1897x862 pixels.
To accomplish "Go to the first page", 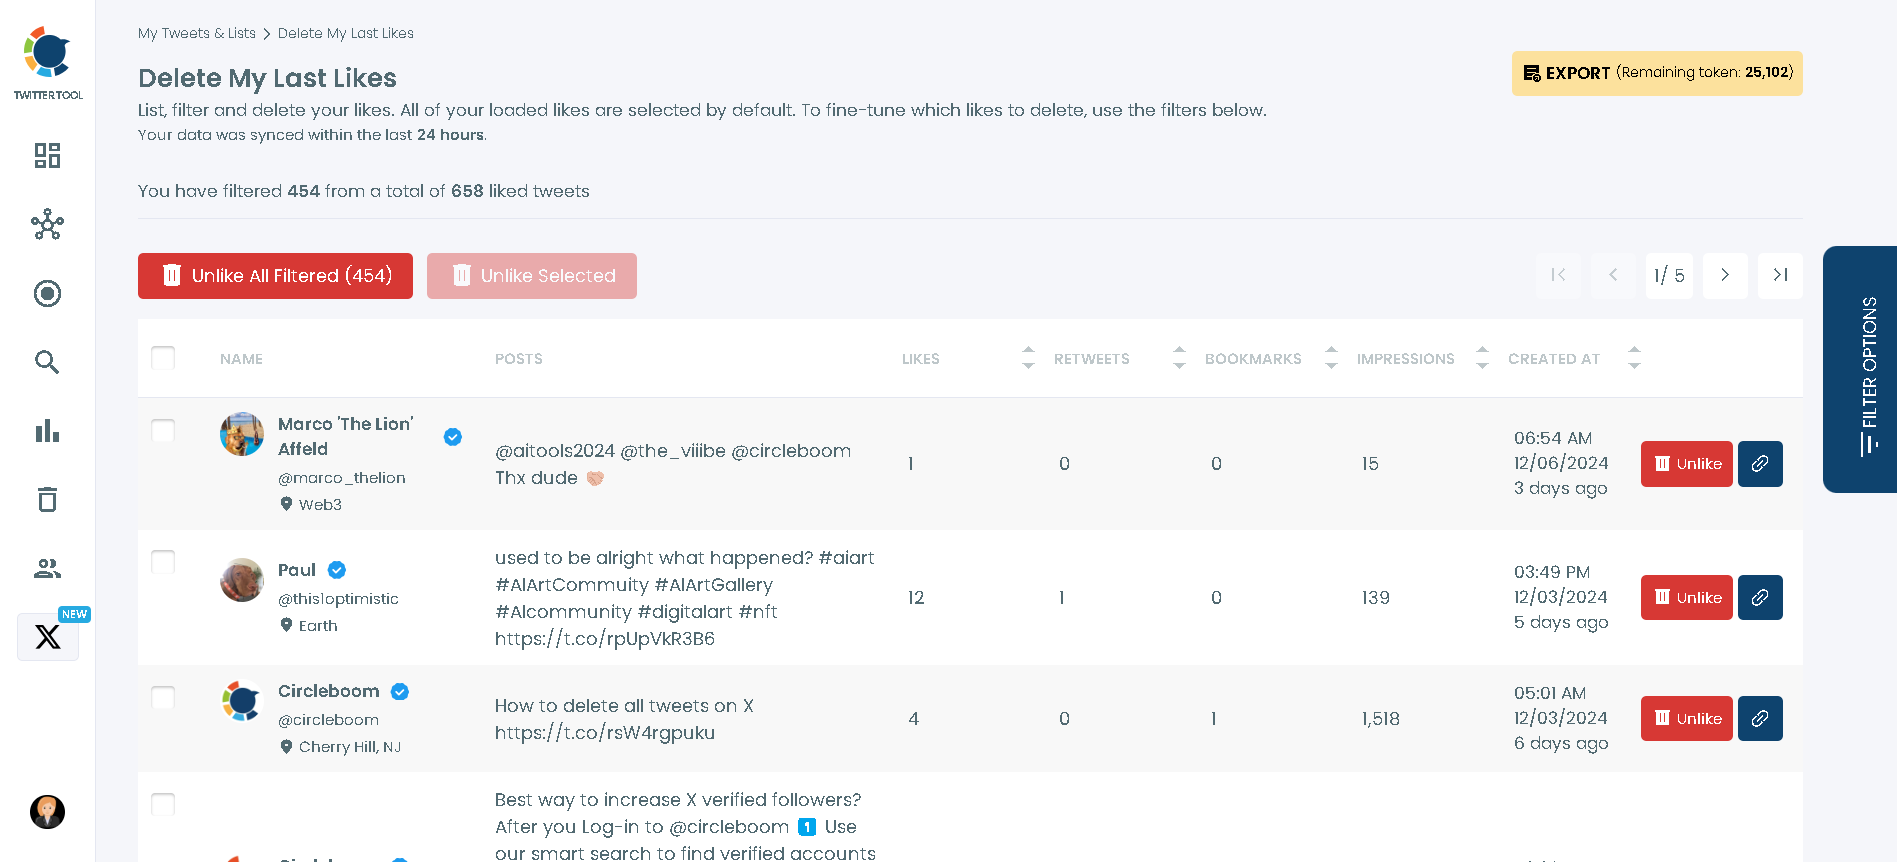I will [1558, 275].
